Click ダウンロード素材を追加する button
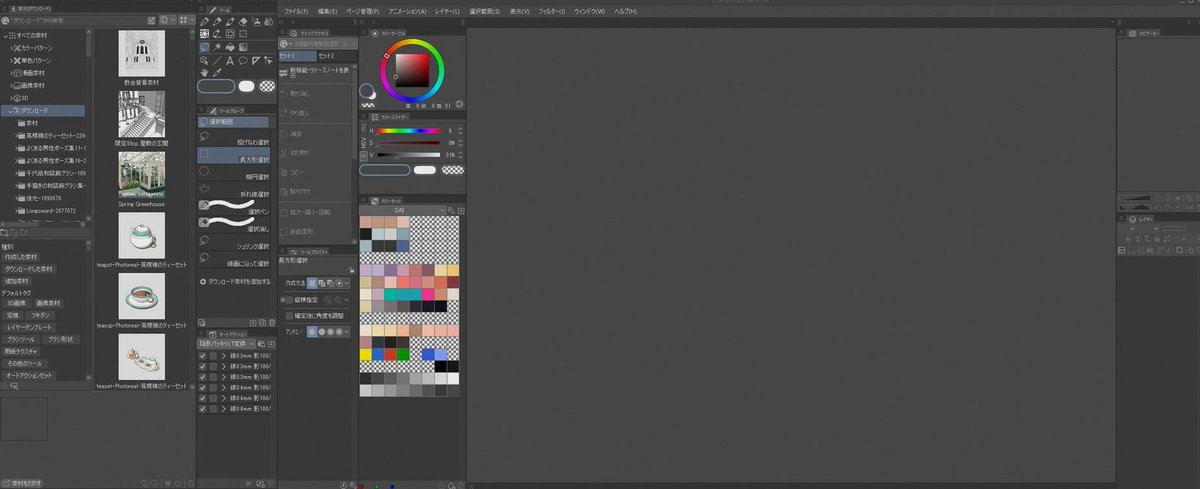The height and width of the screenshot is (489, 1200). [x=234, y=283]
